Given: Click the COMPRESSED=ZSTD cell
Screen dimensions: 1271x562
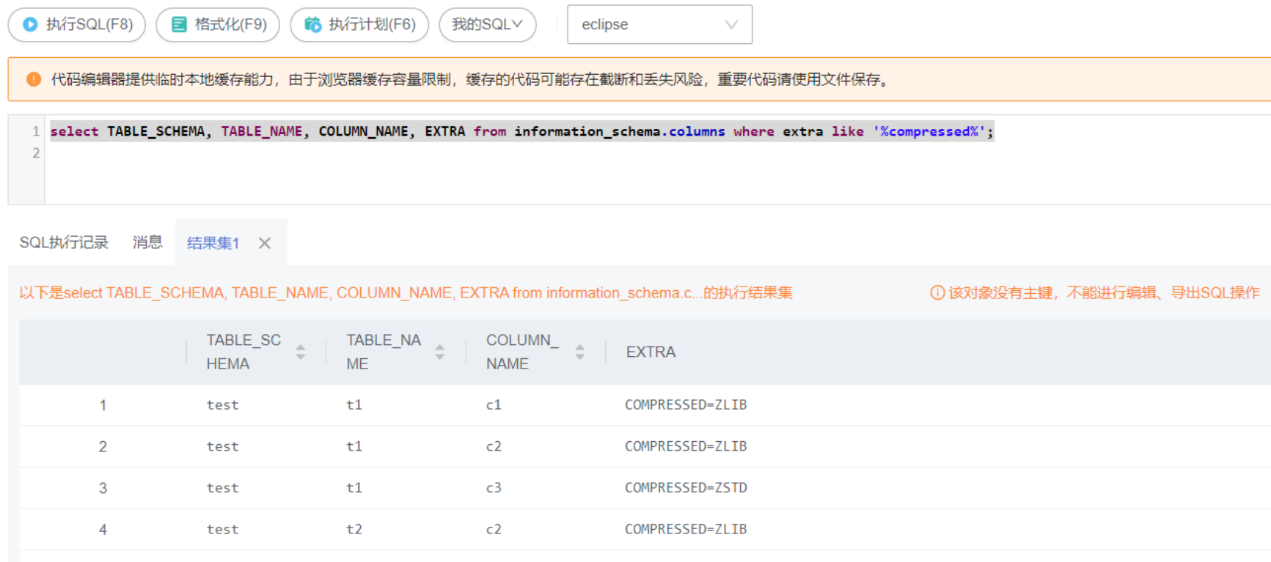Looking at the screenshot, I should point(686,488).
